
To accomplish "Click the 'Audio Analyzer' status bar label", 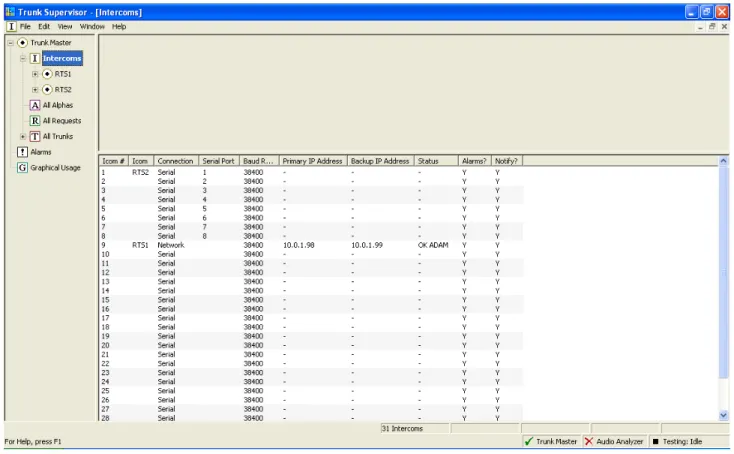I will [x=620, y=441].
